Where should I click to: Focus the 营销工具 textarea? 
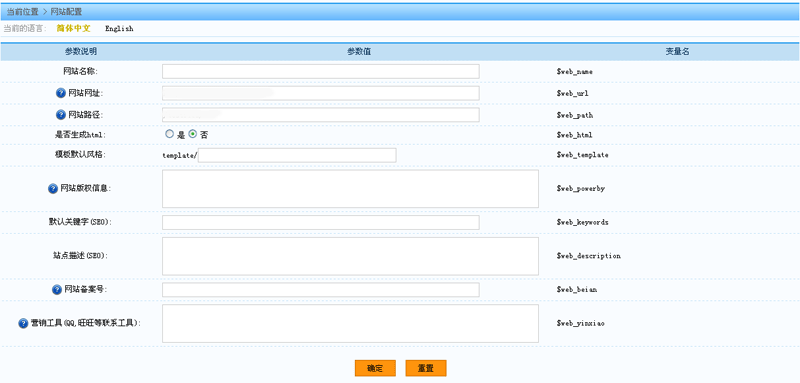tap(351, 323)
